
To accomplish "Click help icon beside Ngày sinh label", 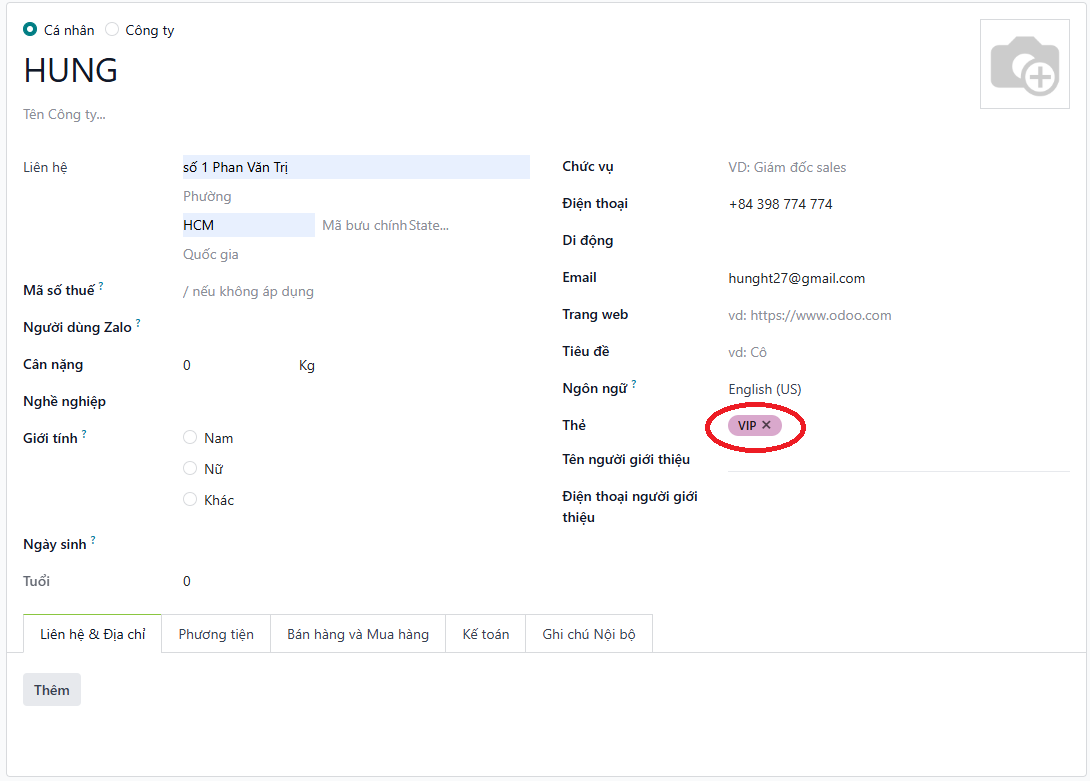I will (93, 540).
